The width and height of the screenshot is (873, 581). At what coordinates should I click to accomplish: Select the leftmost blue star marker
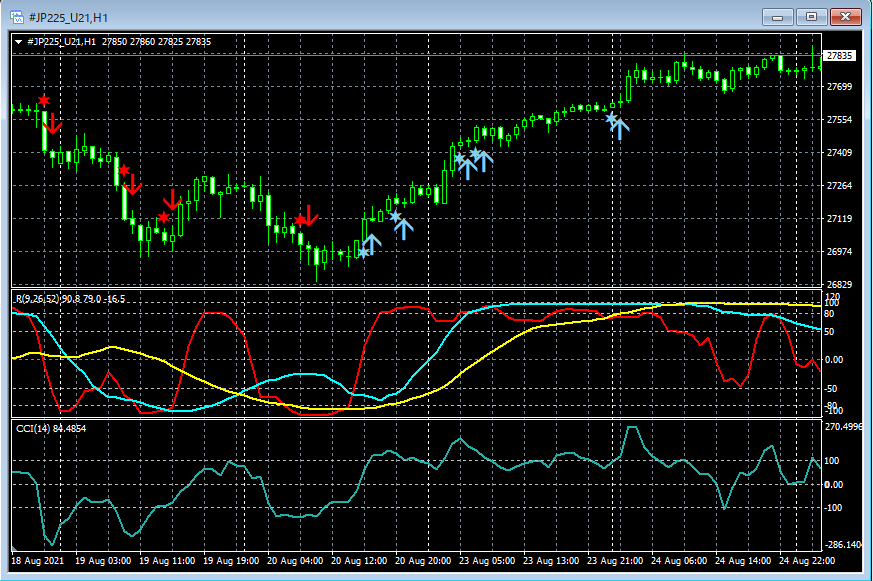pyautogui.click(x=363, y=252)
